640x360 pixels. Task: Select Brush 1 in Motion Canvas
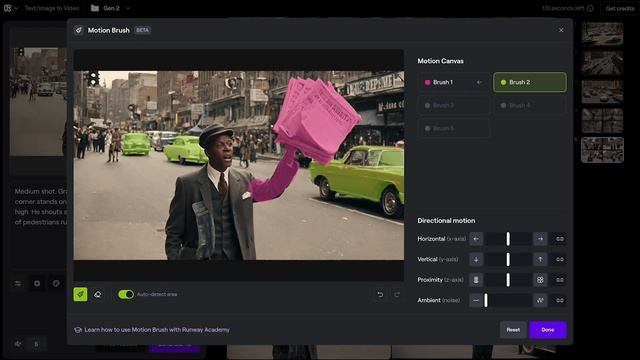(453, 82)
